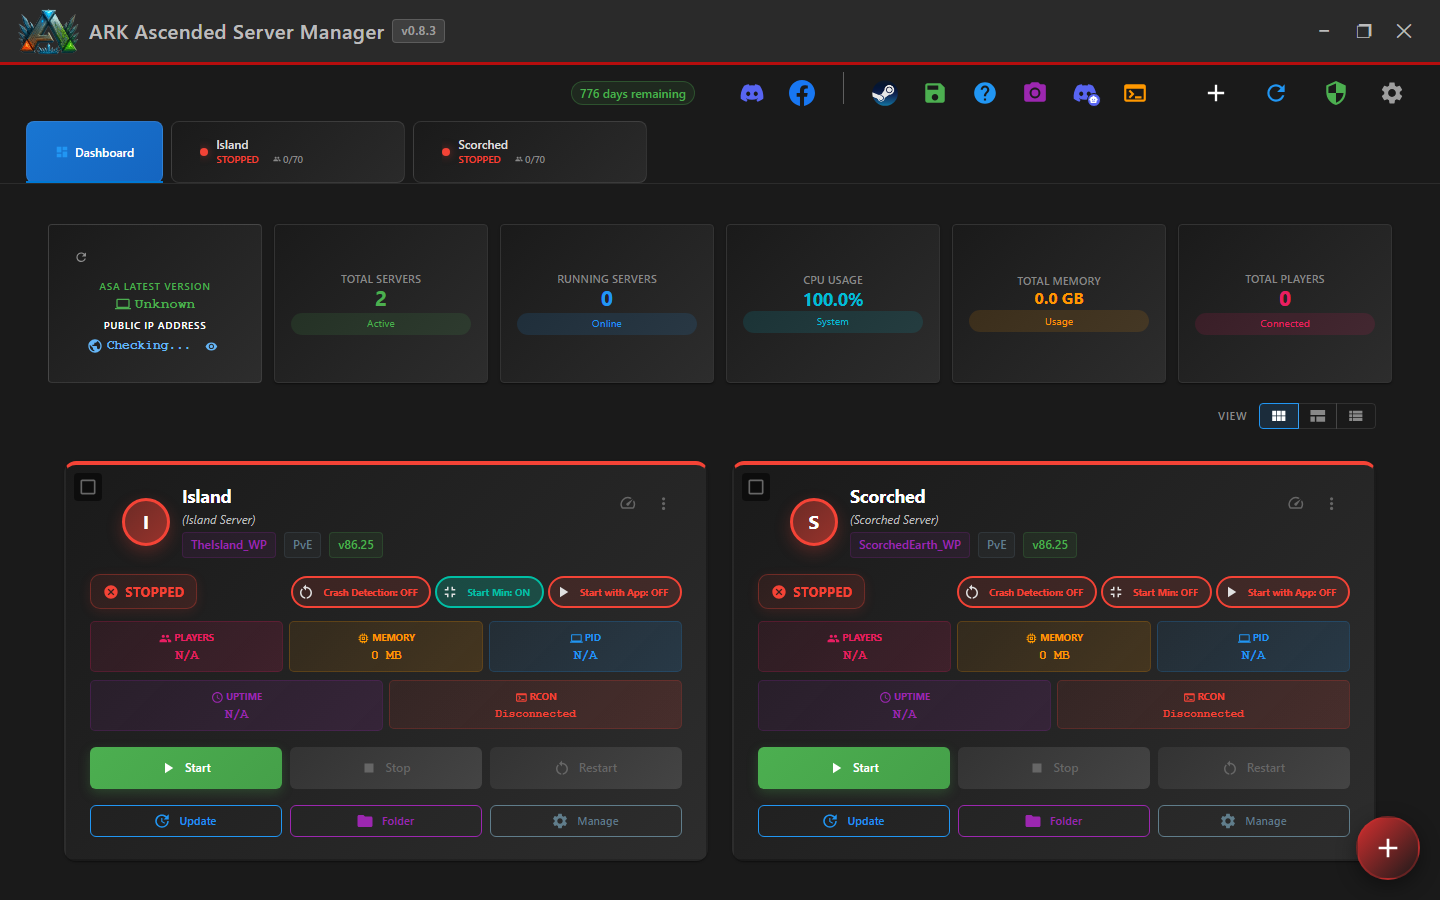Click the purple camera screenshot icon
This screenshot has width=1440, height=900.
point(1035,93)
